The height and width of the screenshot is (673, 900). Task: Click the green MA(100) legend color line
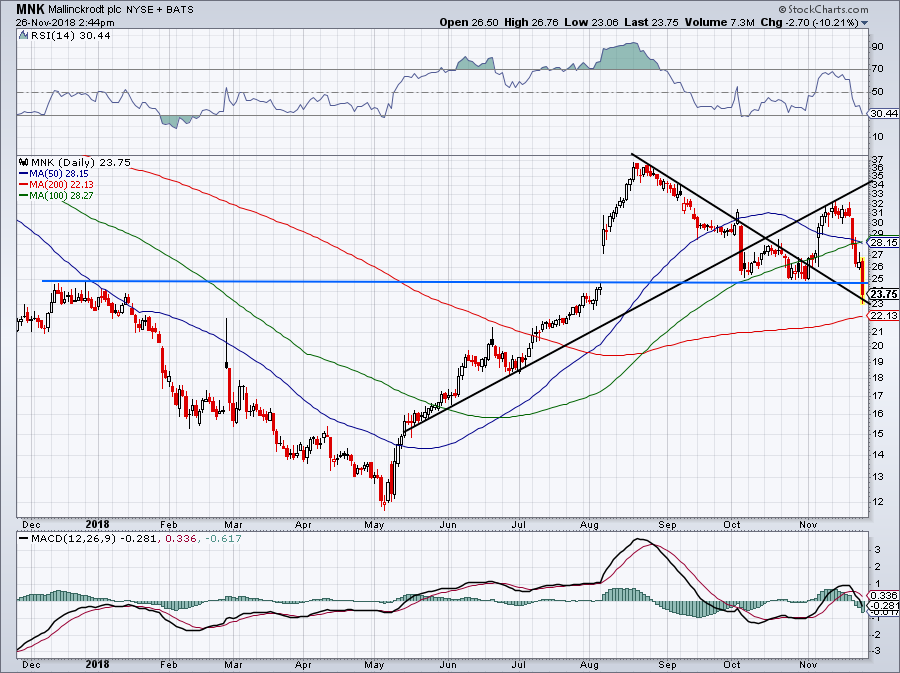pos(24,196)
